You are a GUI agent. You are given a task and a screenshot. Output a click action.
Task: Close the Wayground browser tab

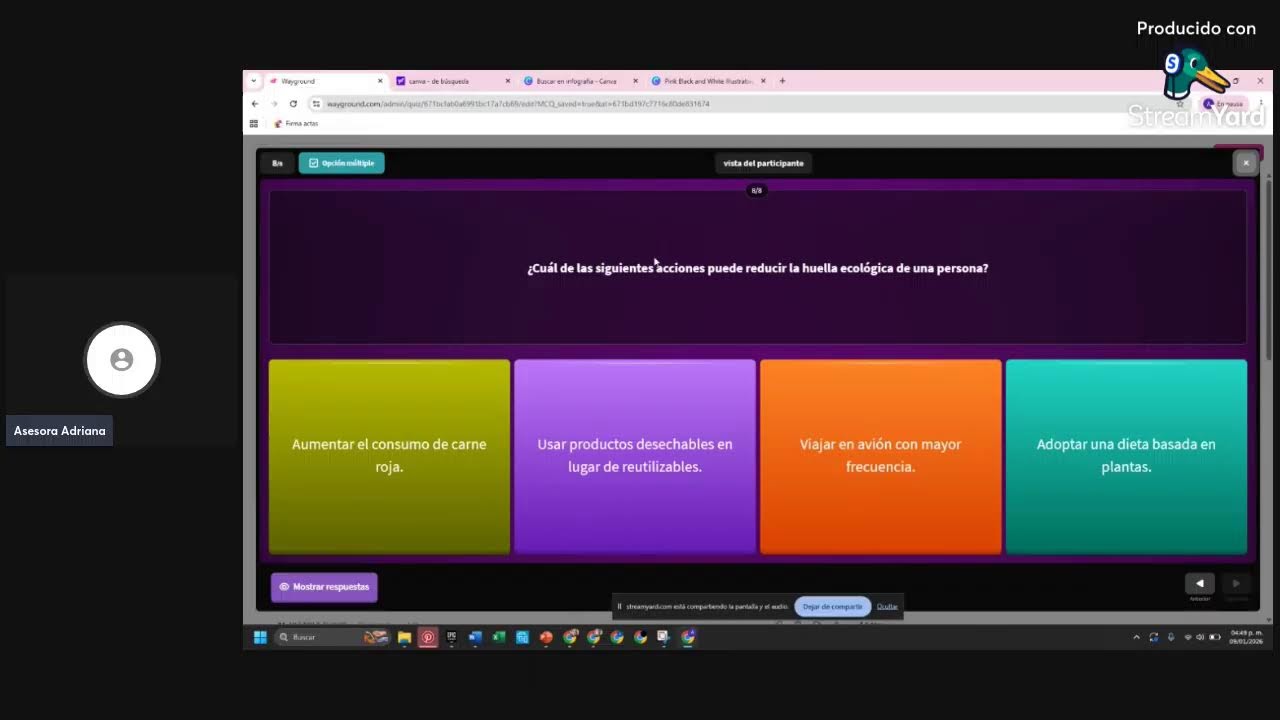tap(380, 81)
